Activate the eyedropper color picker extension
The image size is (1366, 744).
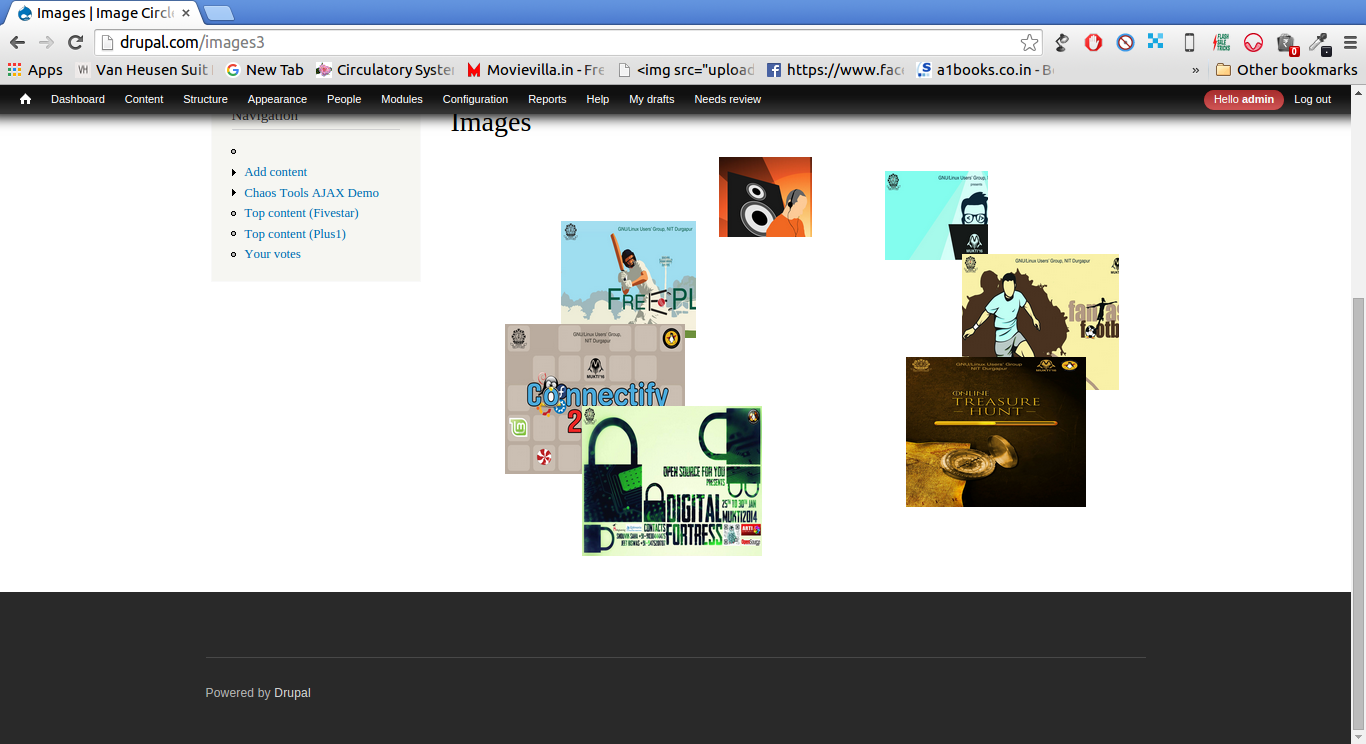point(1319,42)
